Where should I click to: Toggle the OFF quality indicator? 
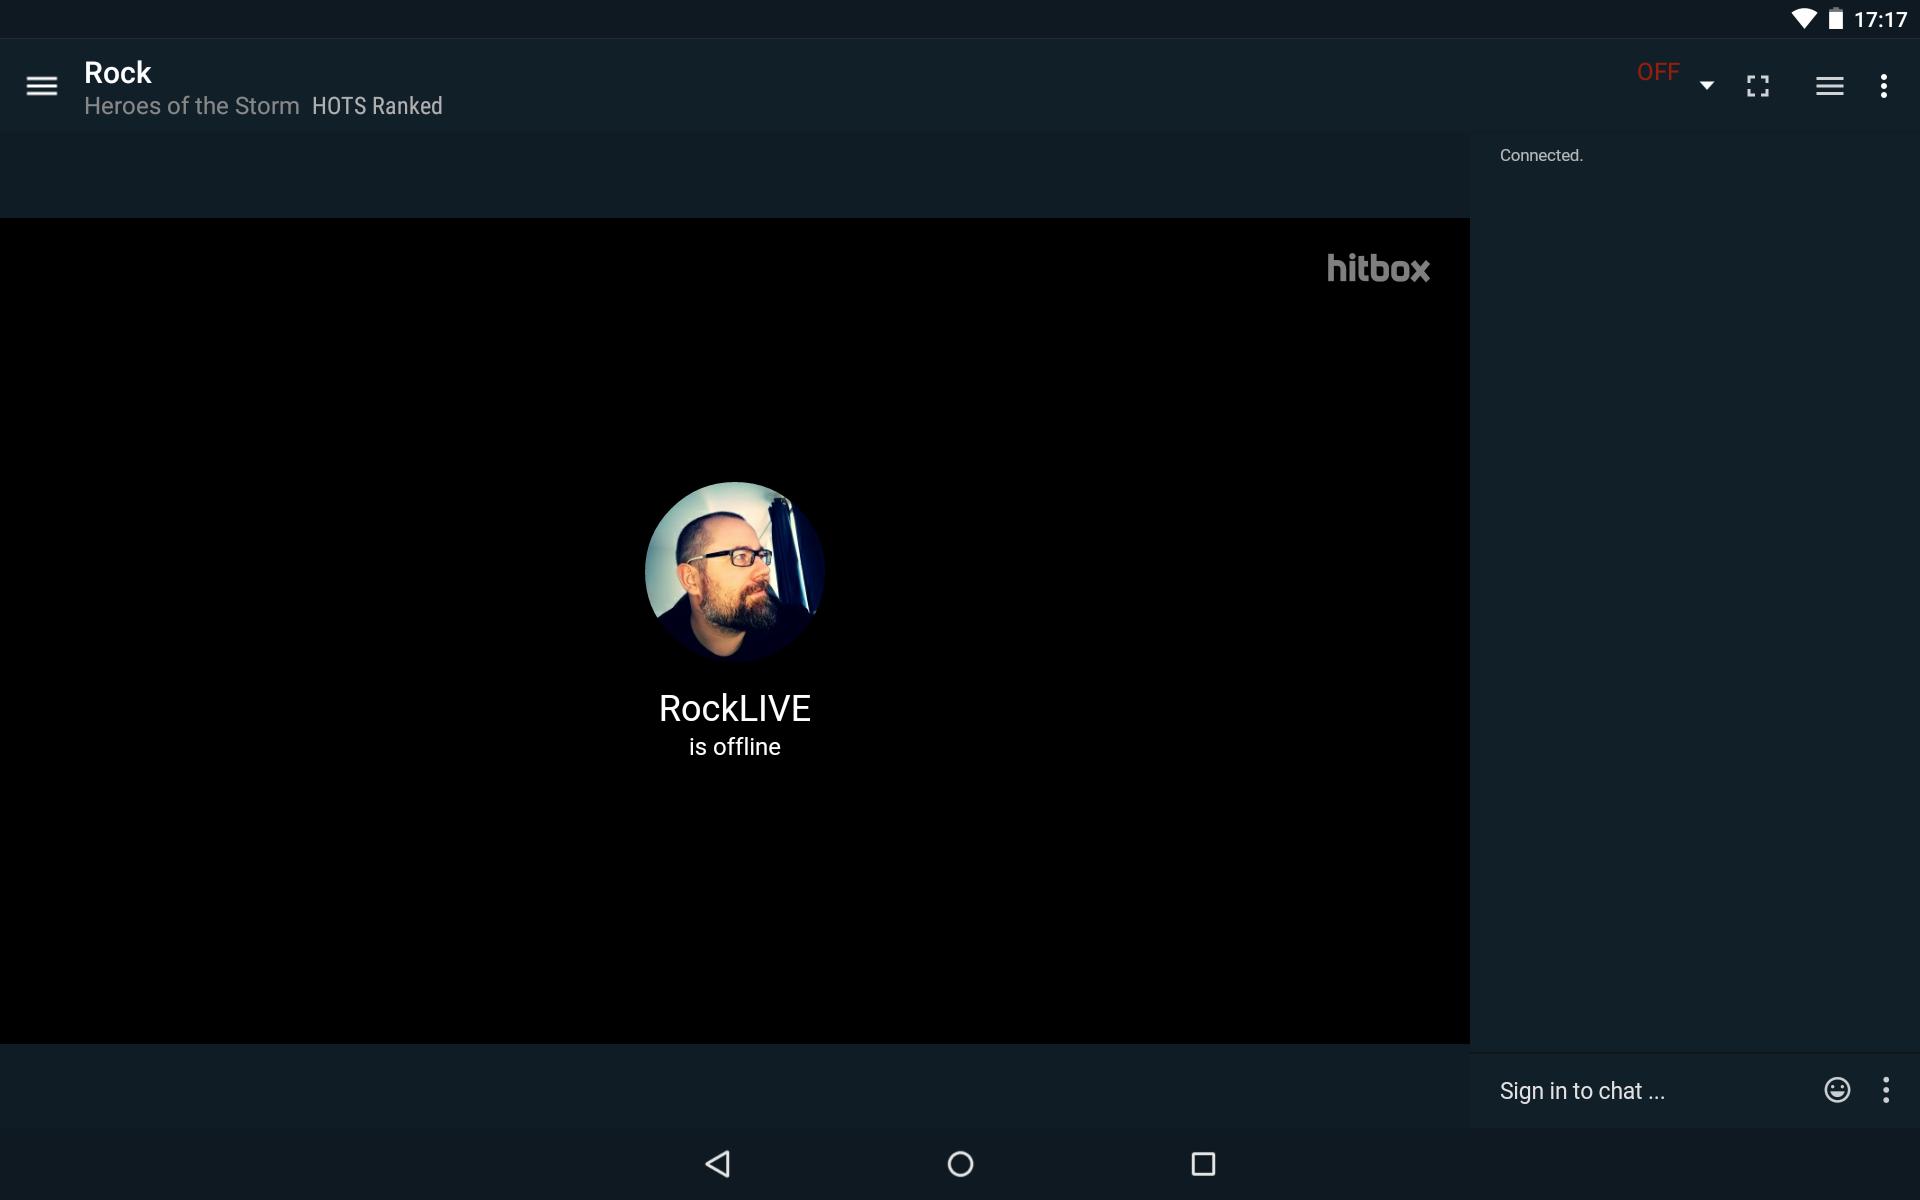(1658, 72)
